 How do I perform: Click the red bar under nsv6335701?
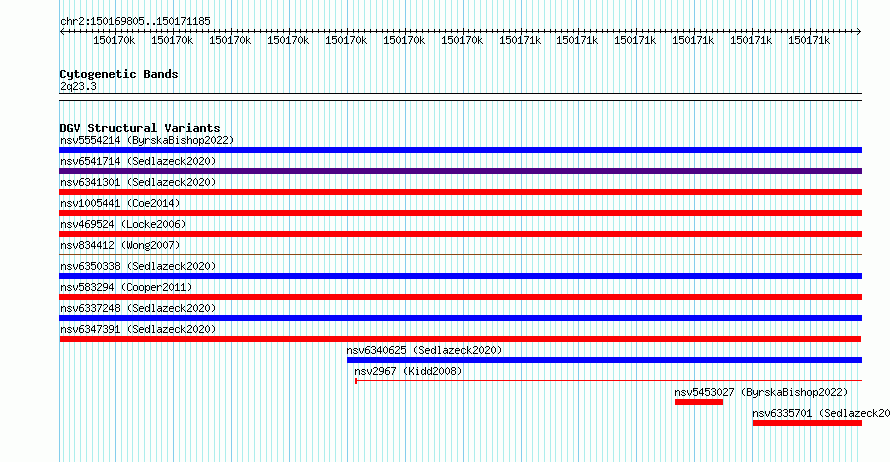pyautogui.click(x=807, y=423)
